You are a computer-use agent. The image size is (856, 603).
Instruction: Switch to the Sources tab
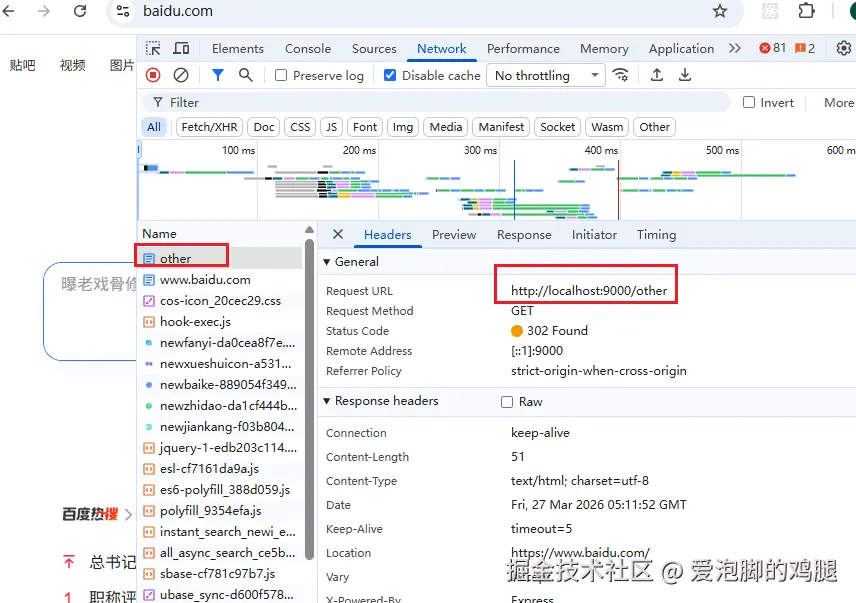pyautogui.click(x=374, y=49)
